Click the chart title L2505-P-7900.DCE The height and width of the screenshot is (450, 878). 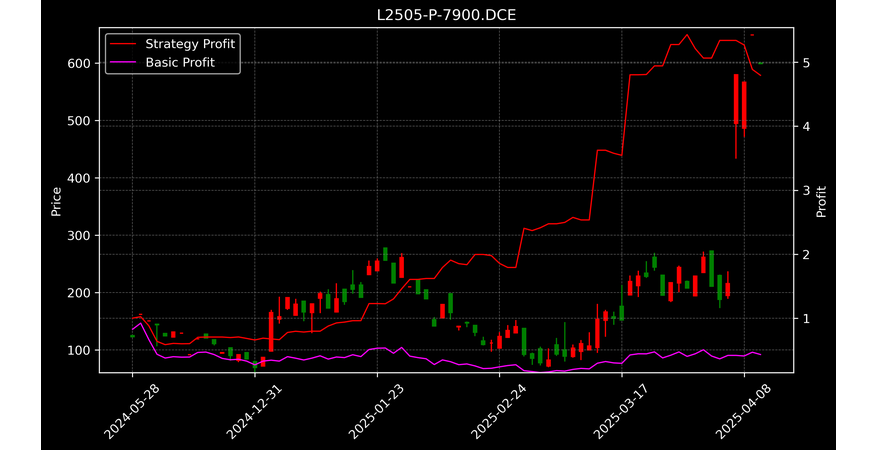(x=446, y=15)
